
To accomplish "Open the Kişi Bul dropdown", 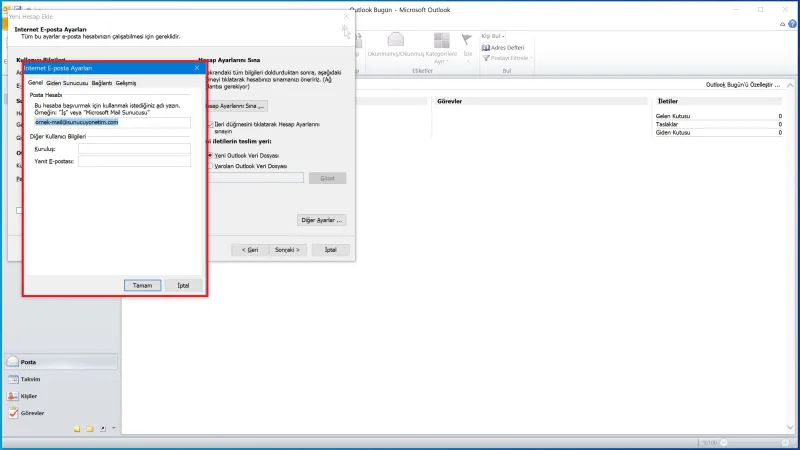I will pyautogui.click(x=493, y=36).
